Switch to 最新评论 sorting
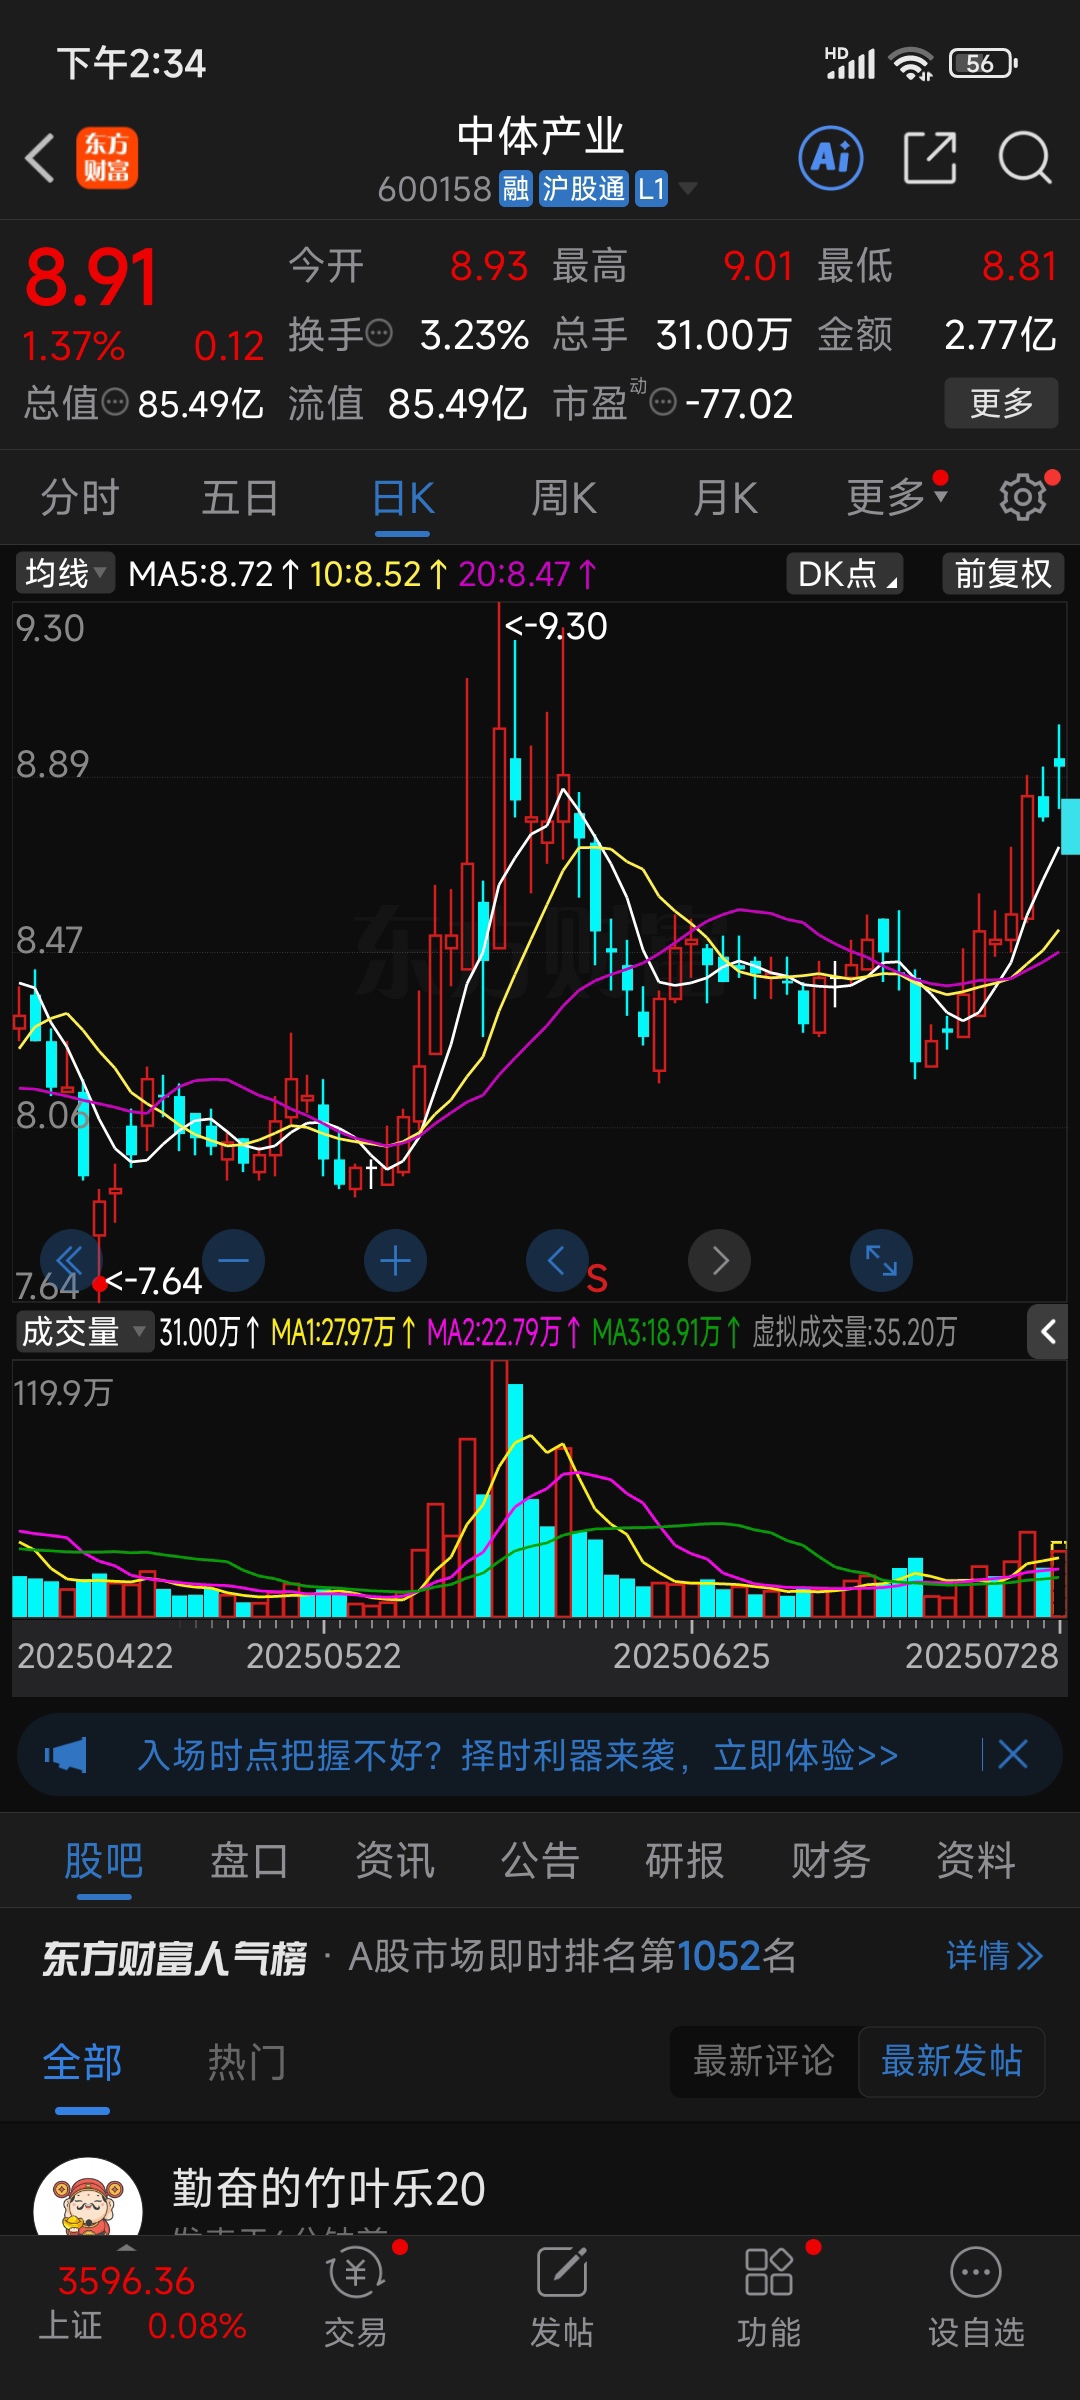The image size is (1080, 2400). [764, 2061]
